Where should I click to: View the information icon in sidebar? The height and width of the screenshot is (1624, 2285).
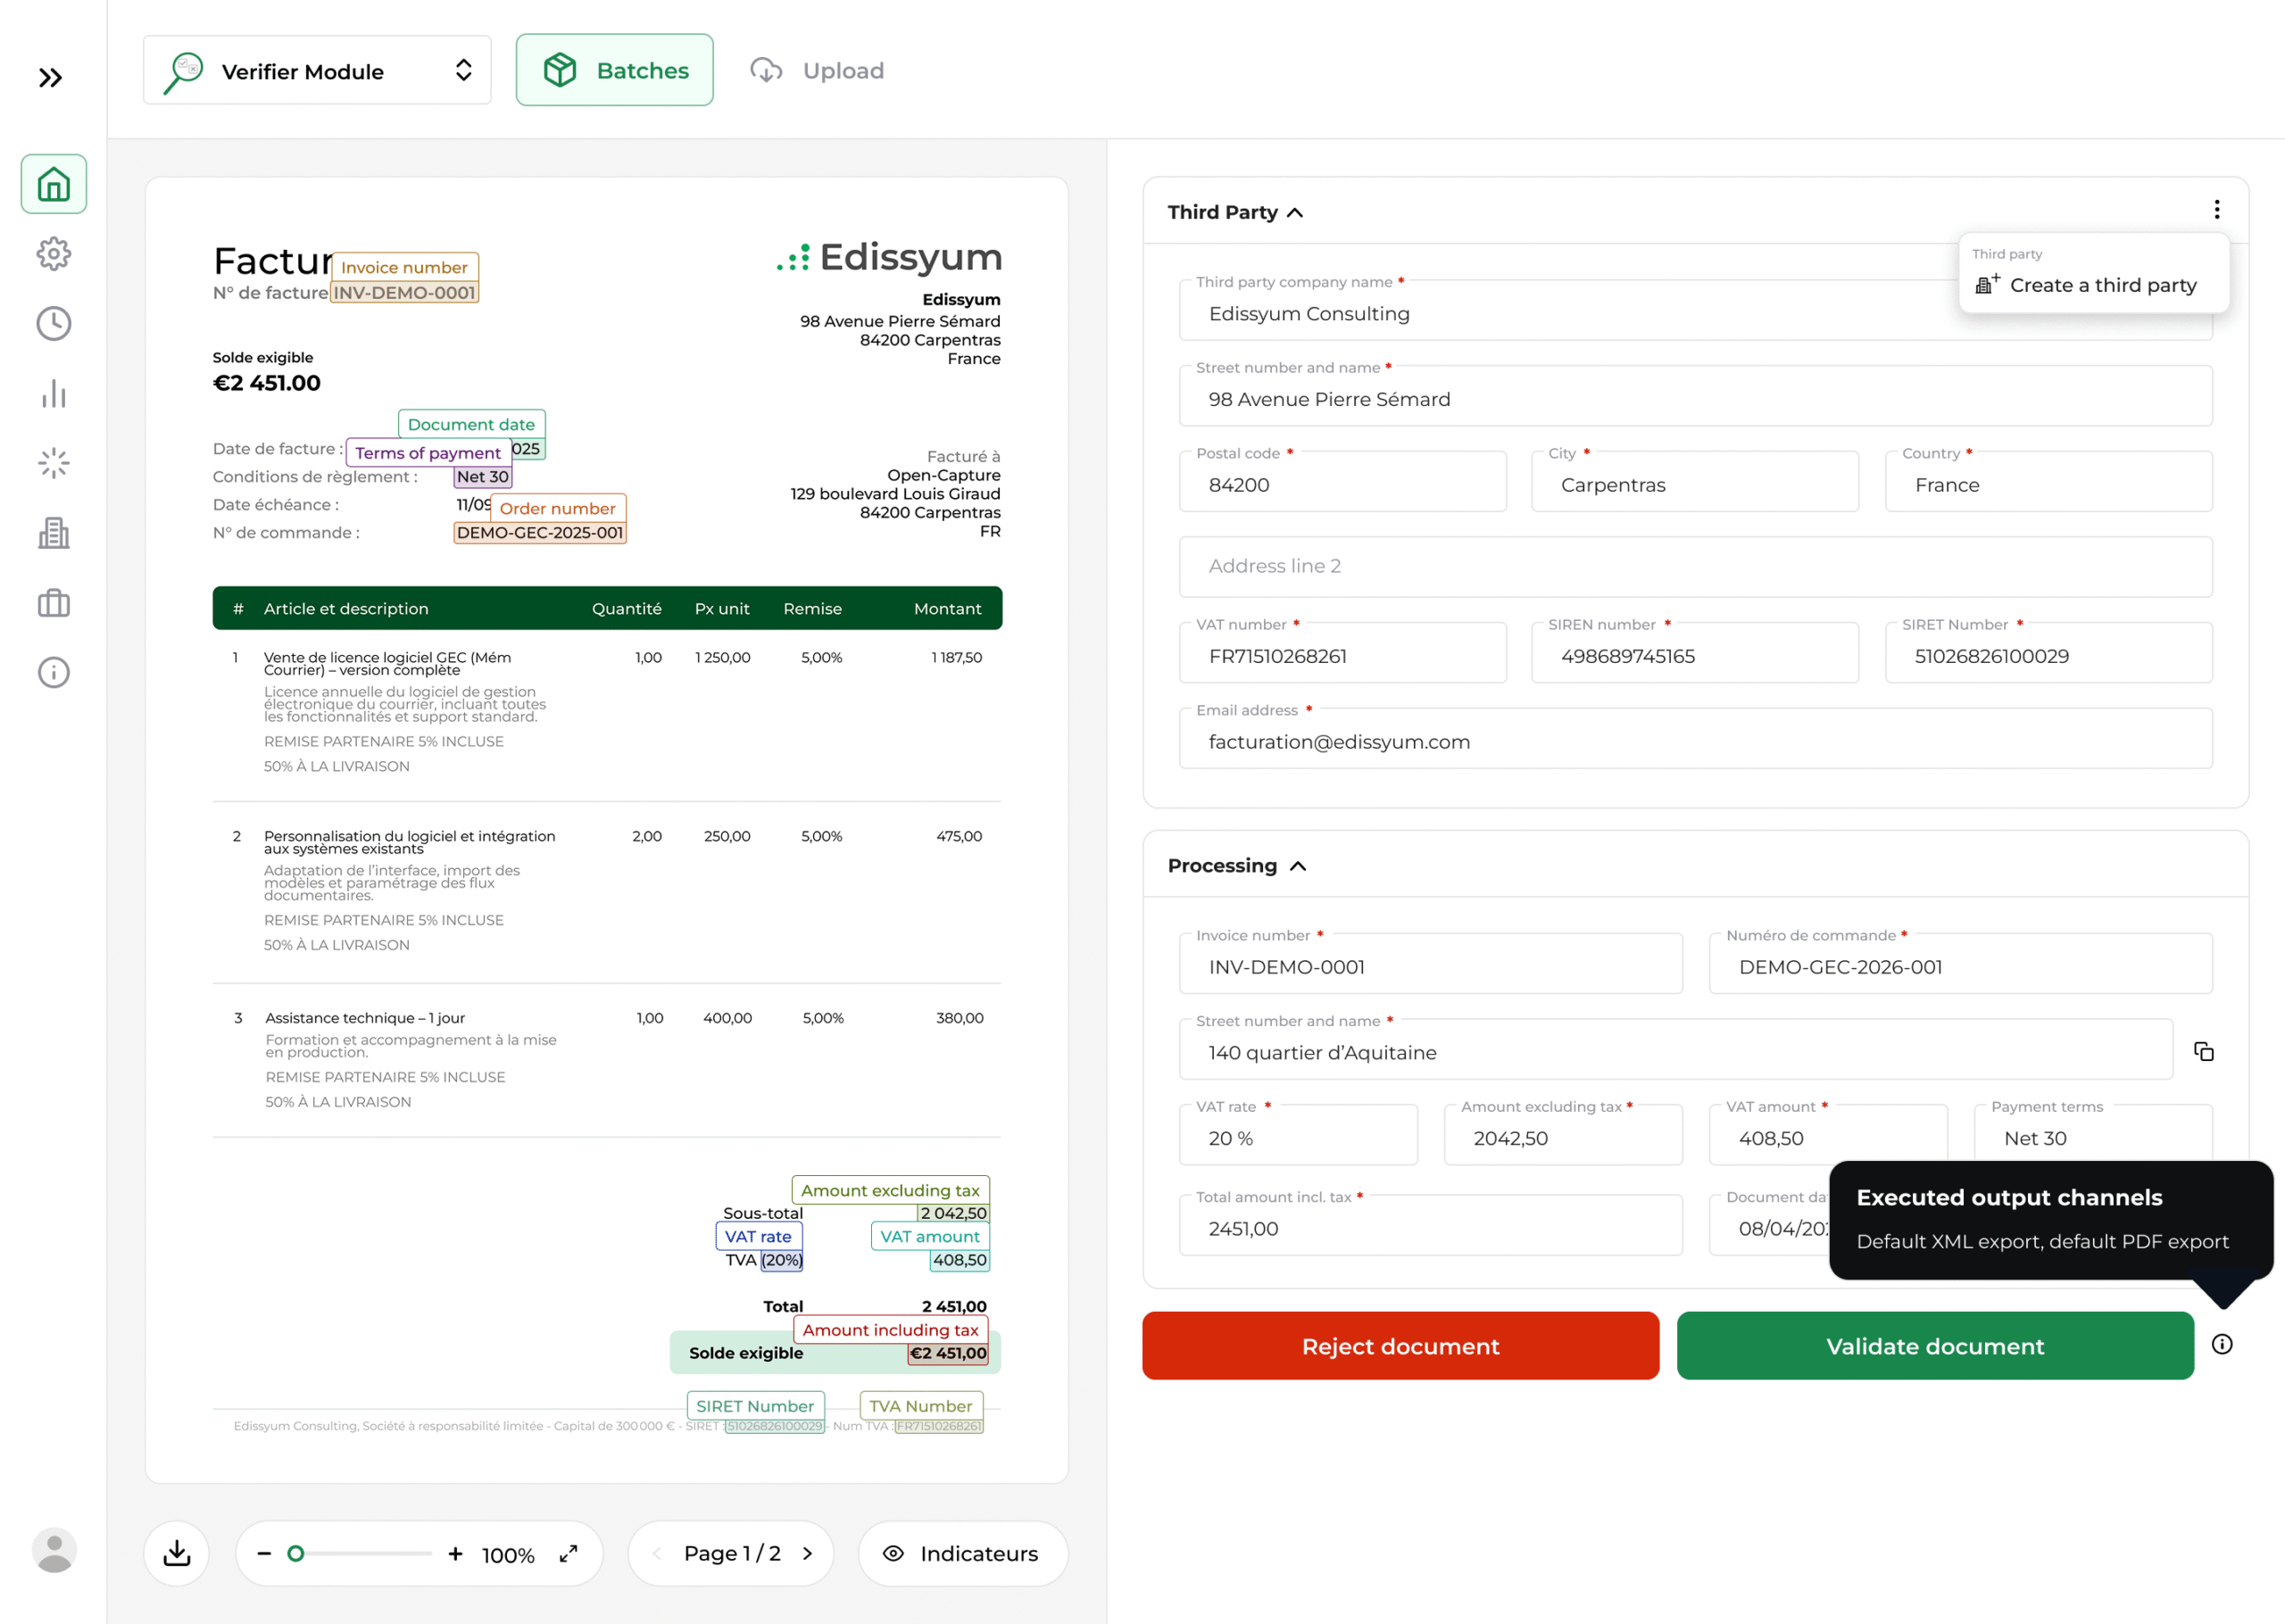53,672
